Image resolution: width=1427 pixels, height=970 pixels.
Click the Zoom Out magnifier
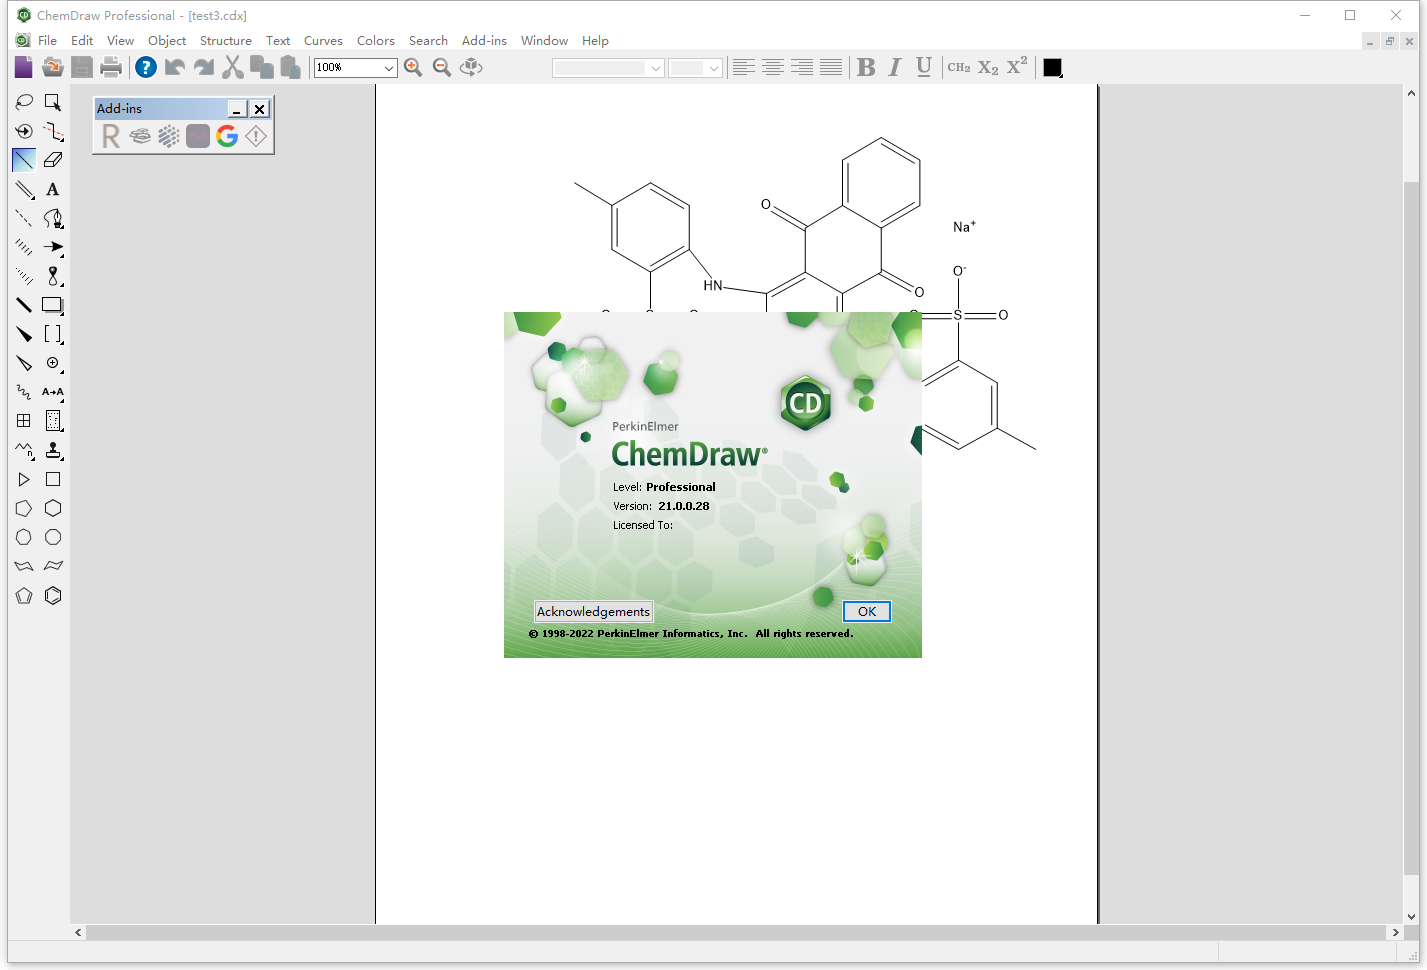(x=442, y=67)
